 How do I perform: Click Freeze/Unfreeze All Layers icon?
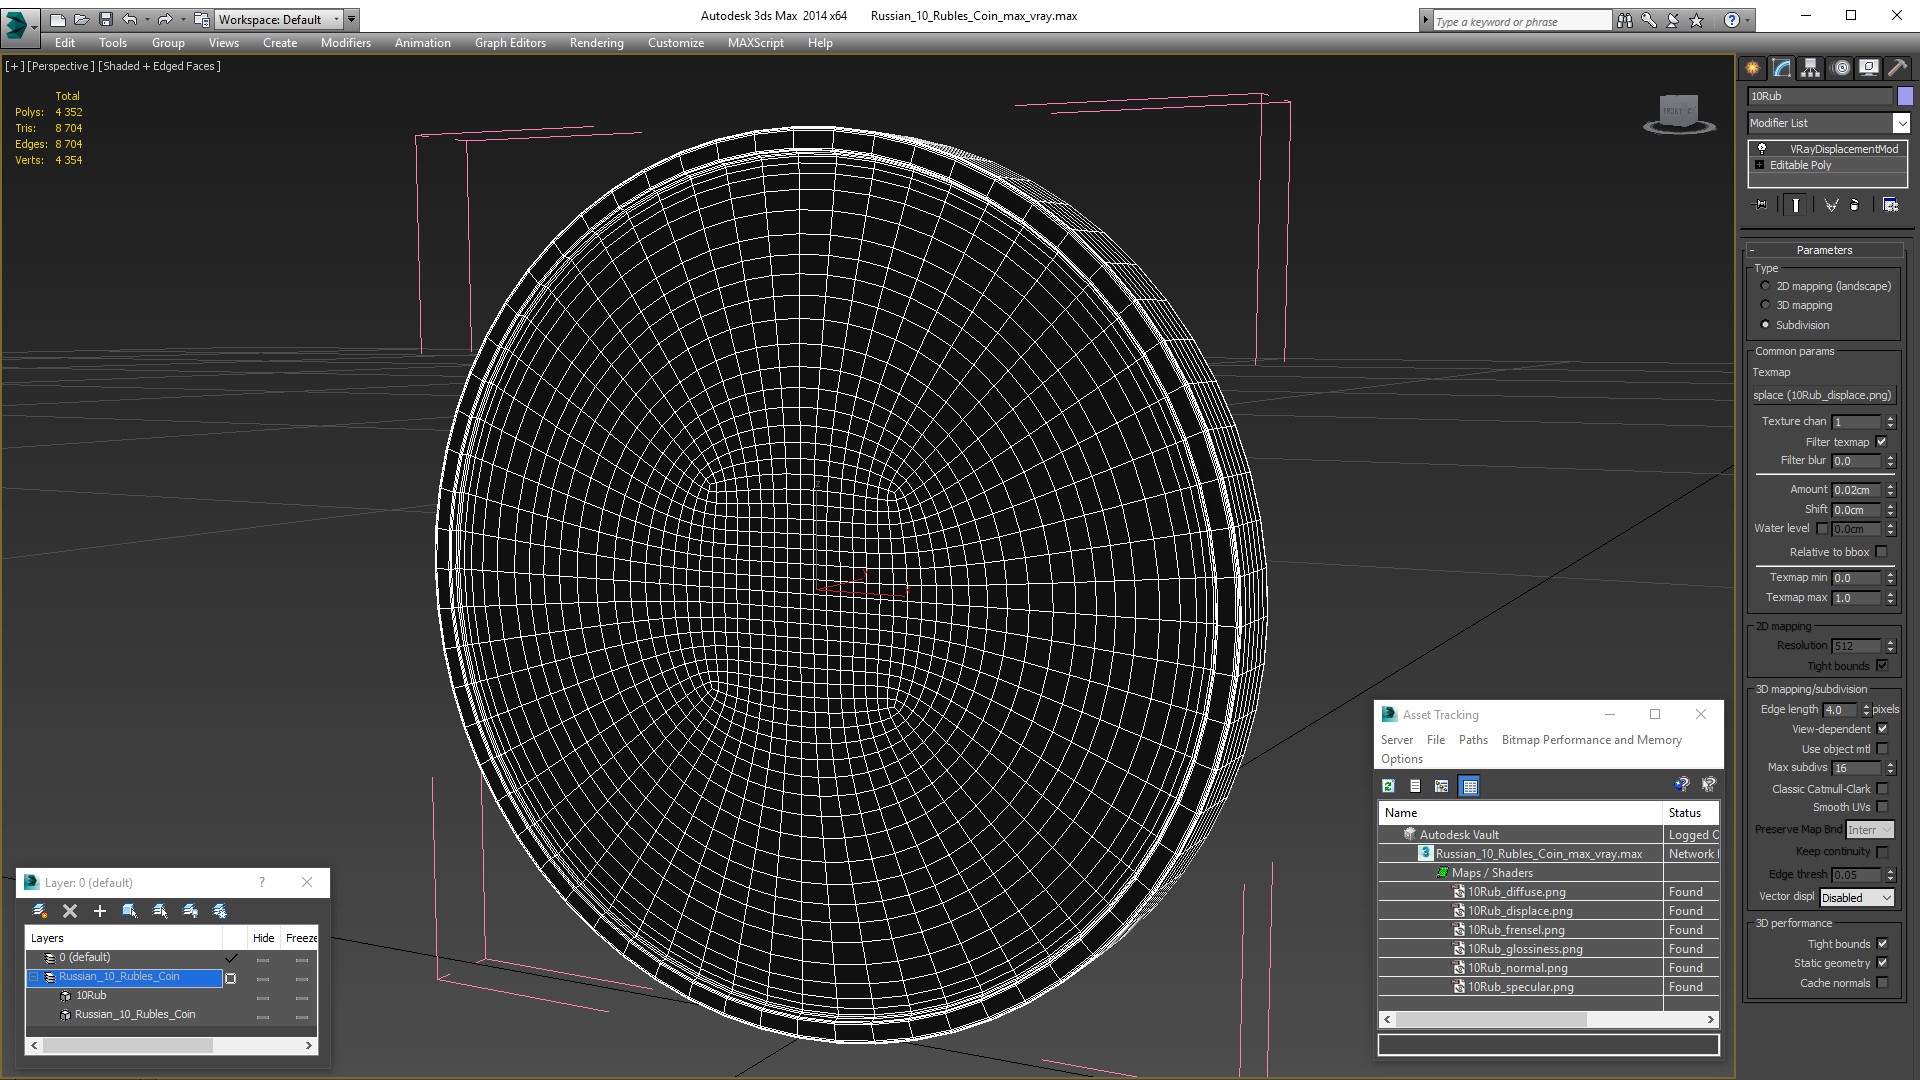[x=220, y=911]
